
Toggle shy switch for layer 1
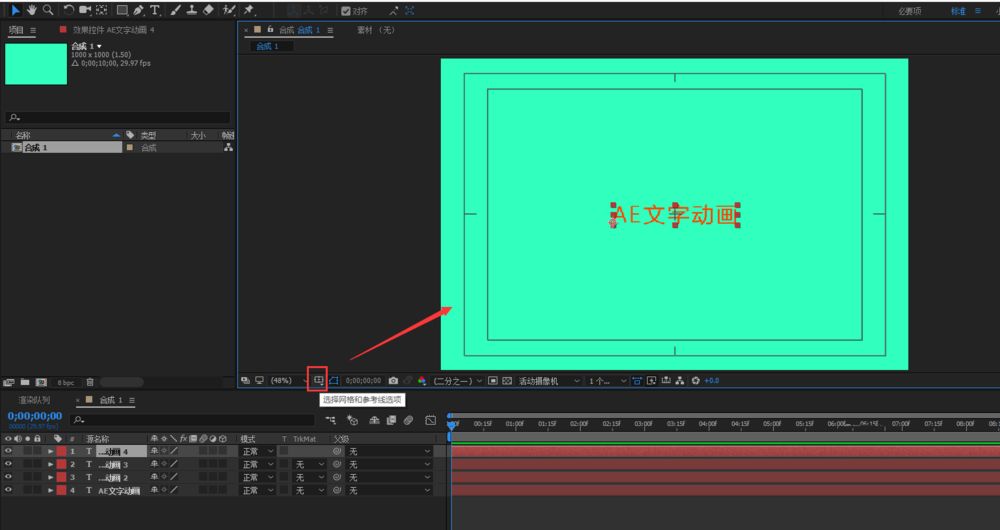click(154, 451)
